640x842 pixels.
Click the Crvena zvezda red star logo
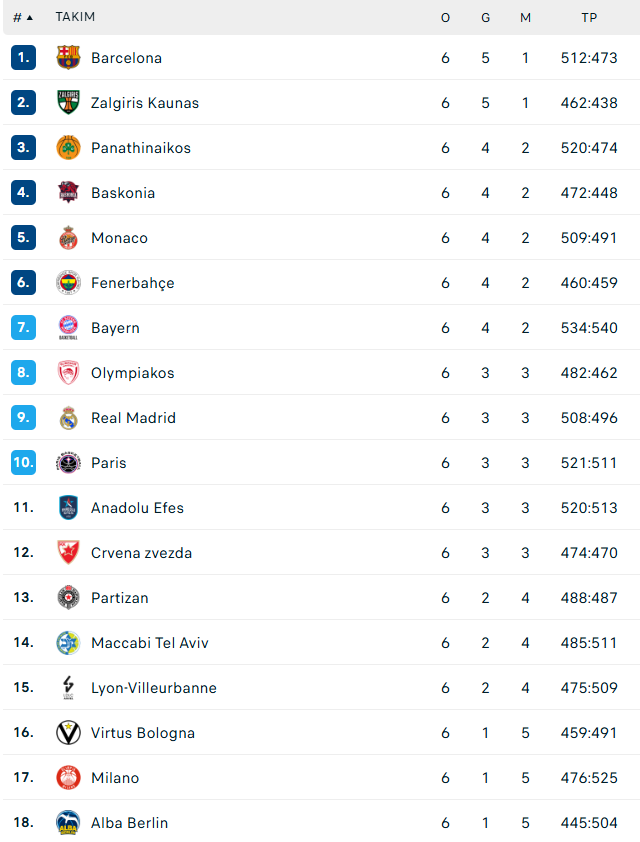tap(68, 553)
